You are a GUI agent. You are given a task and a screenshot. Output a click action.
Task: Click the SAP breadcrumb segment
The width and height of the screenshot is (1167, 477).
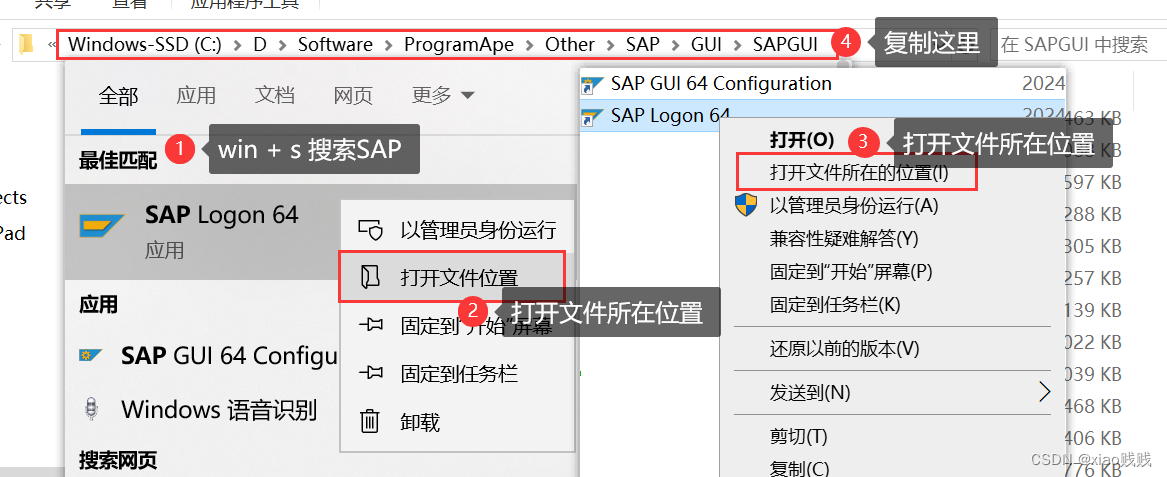click(x=642, y=45)
